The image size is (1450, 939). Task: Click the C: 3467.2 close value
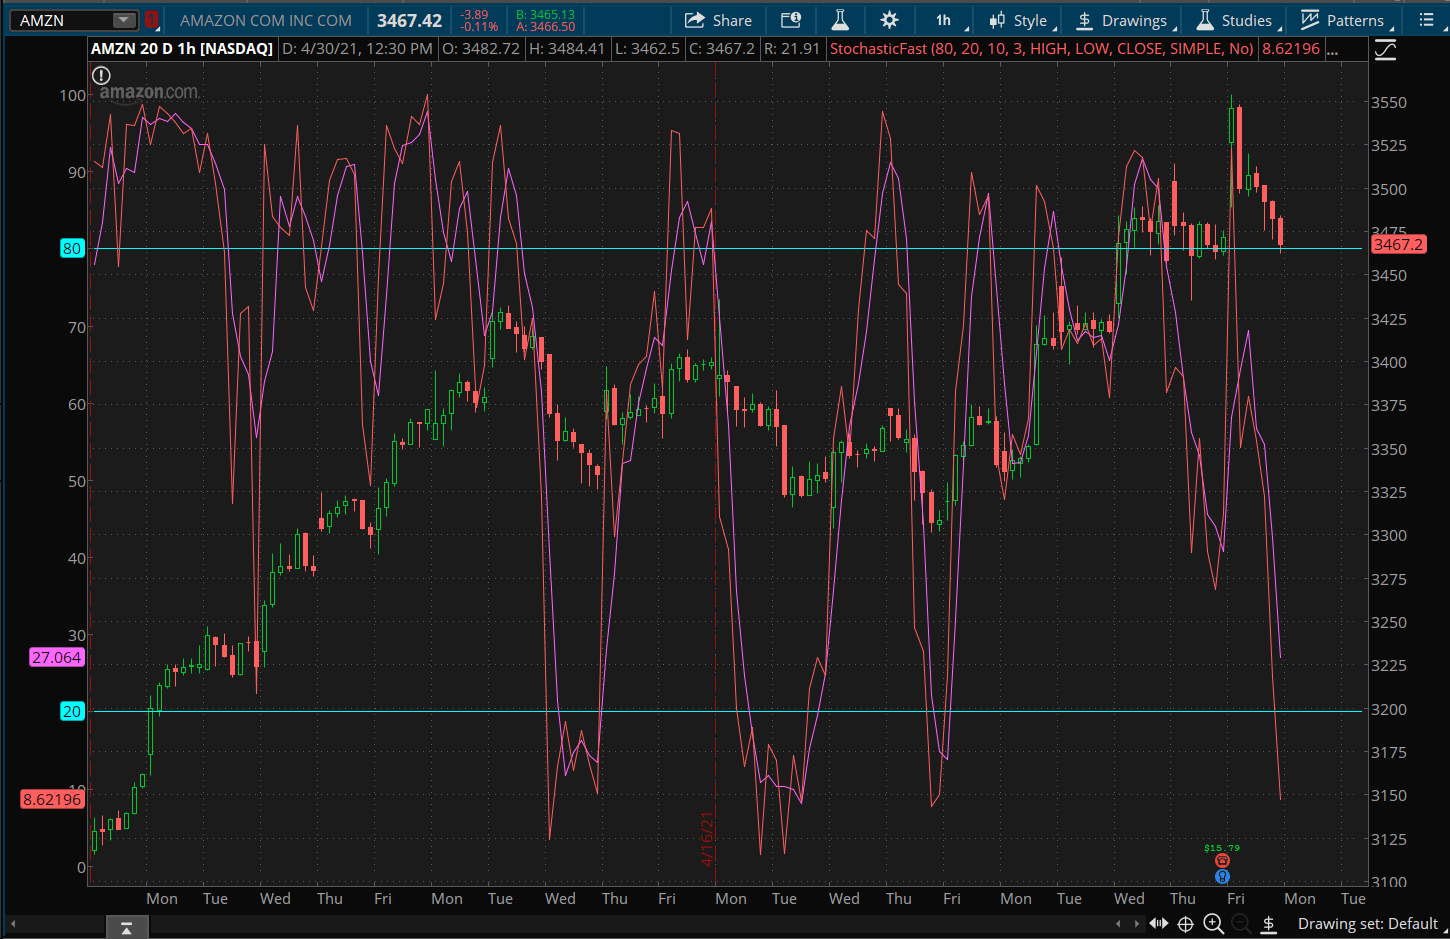point(722,48)
